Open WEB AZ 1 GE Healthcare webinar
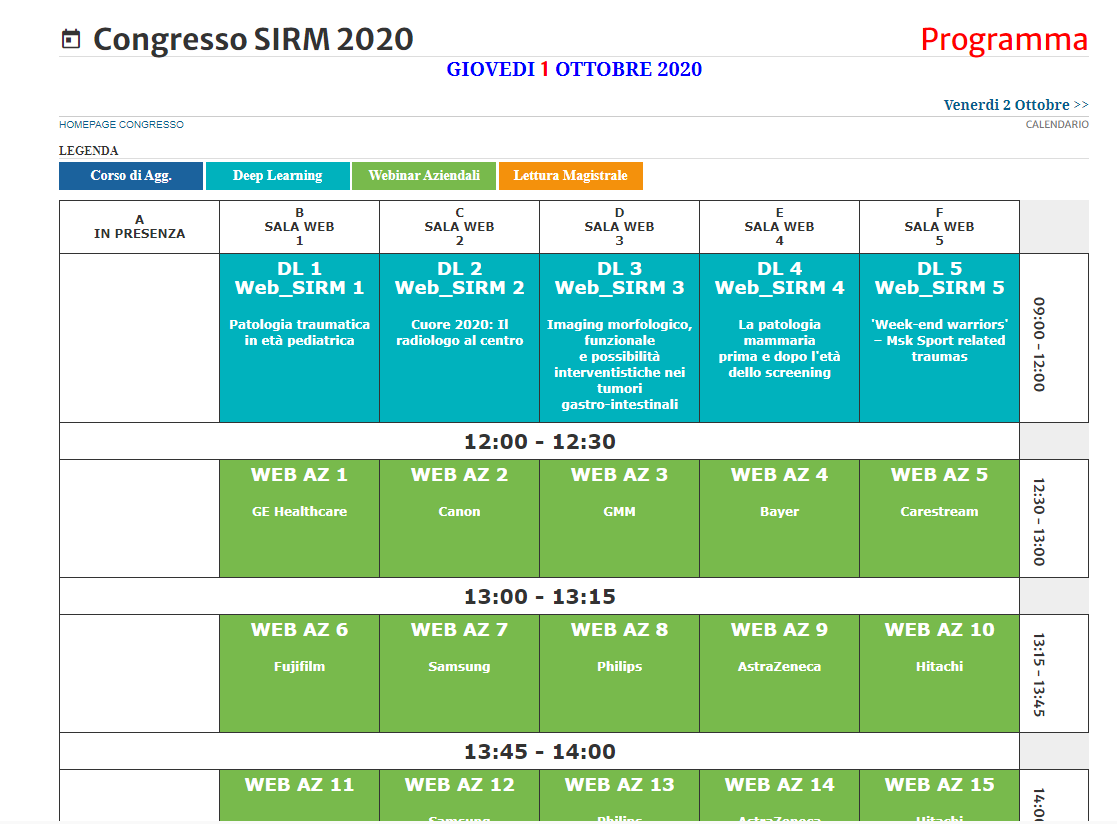The width and height of the screenshot is (1117, 824). (x=299, y=512)
